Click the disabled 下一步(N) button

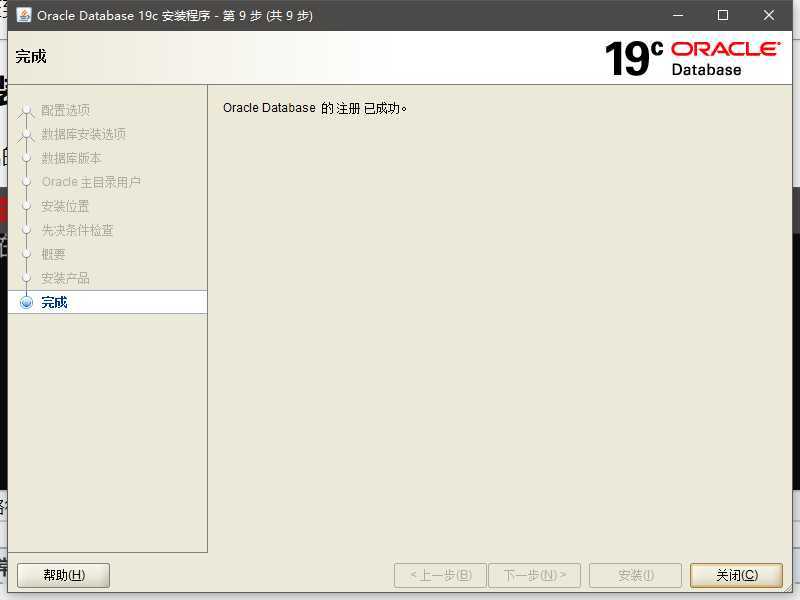(534, 576)
